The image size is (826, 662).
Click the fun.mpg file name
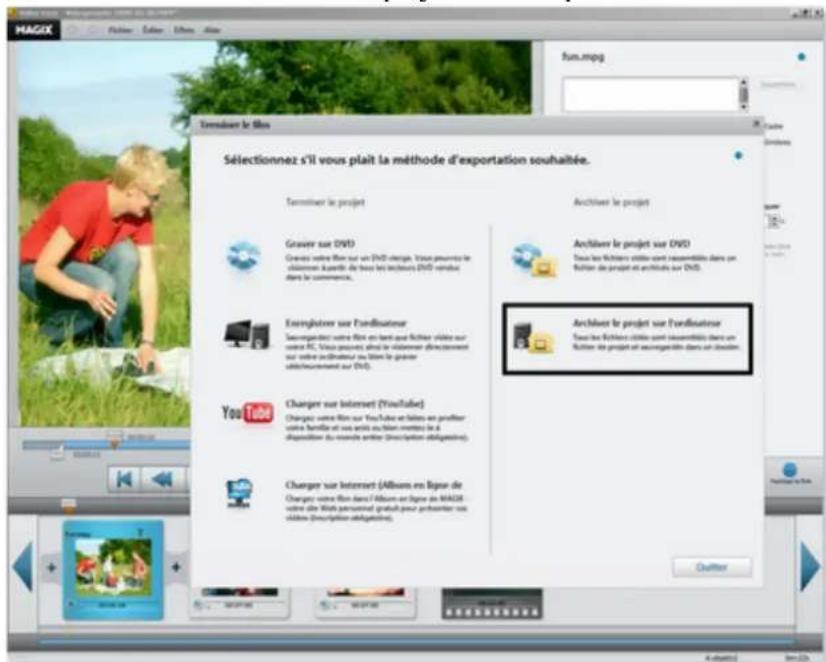(583, 56)
